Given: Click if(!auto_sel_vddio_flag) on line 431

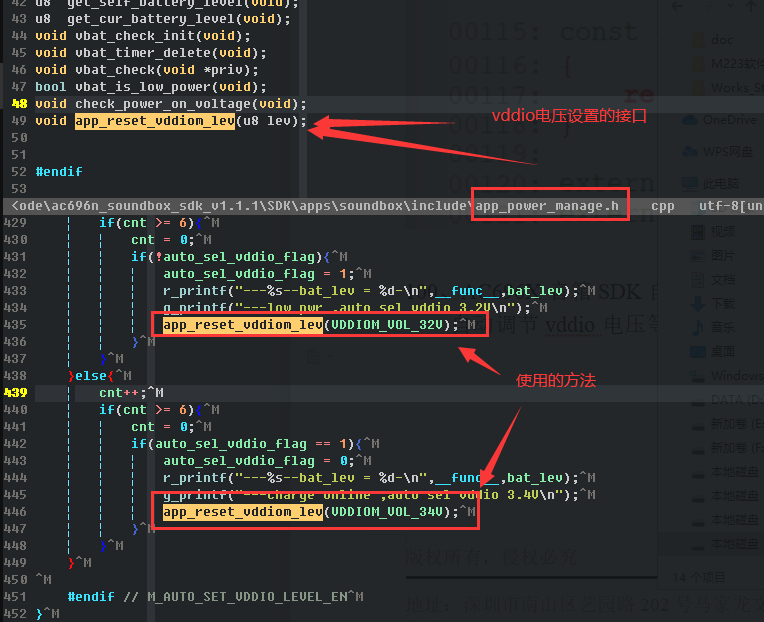Looking at the screenshot, I should tap(231, 257).
